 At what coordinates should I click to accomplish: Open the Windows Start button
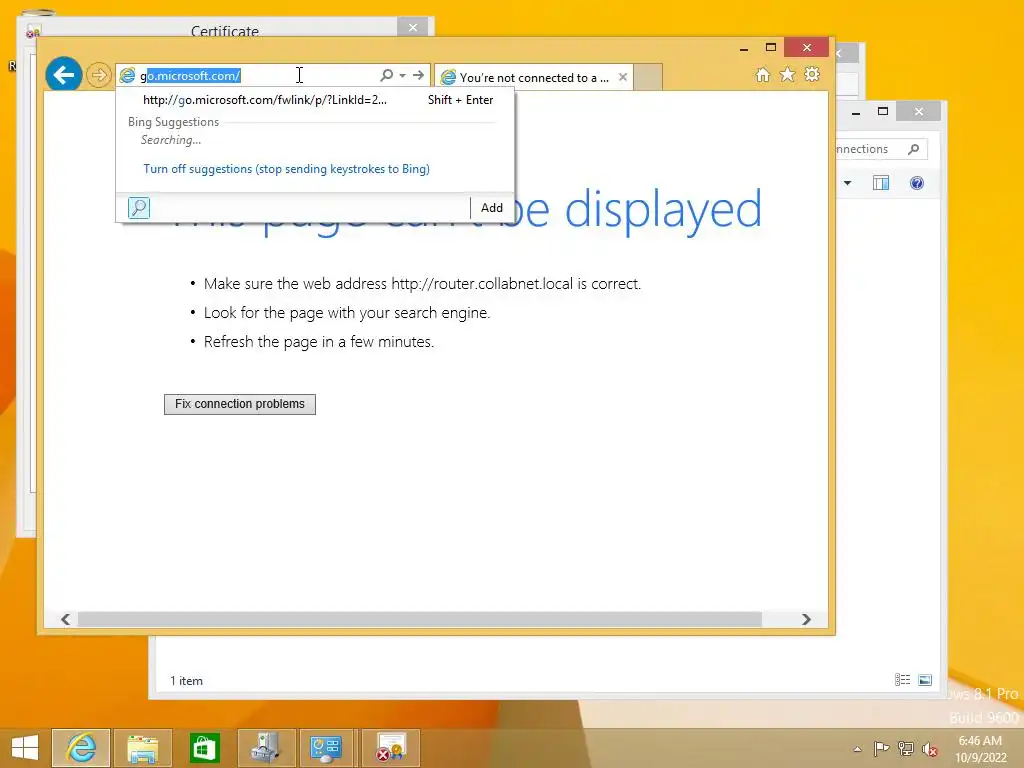pyautogui.click(x=25, y=748)
